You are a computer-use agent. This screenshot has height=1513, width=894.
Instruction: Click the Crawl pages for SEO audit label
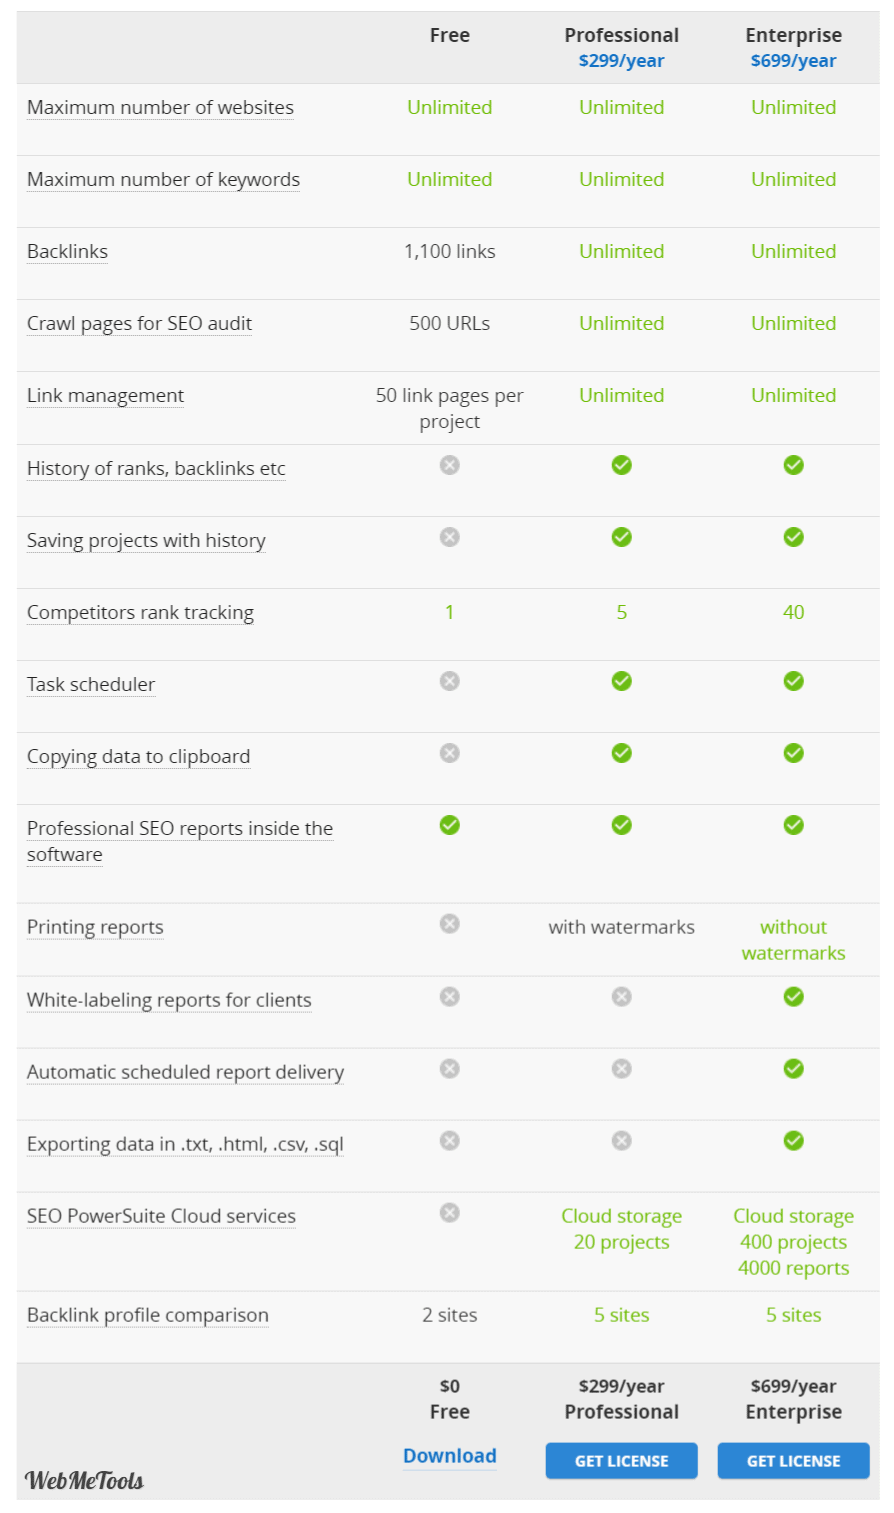(x=139, y=324)
